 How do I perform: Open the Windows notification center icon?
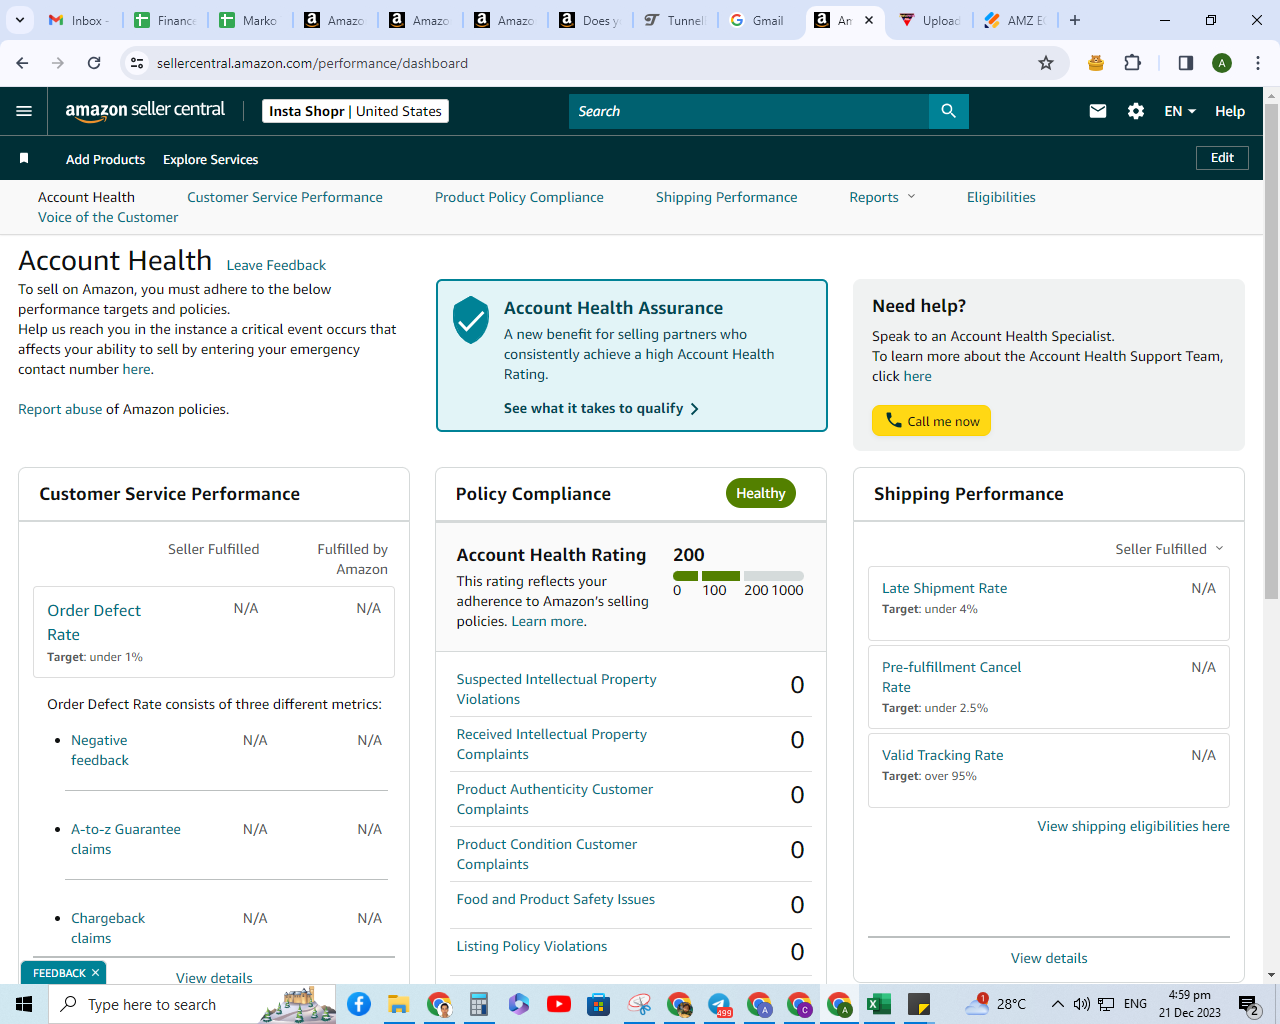[1249, 1004]
